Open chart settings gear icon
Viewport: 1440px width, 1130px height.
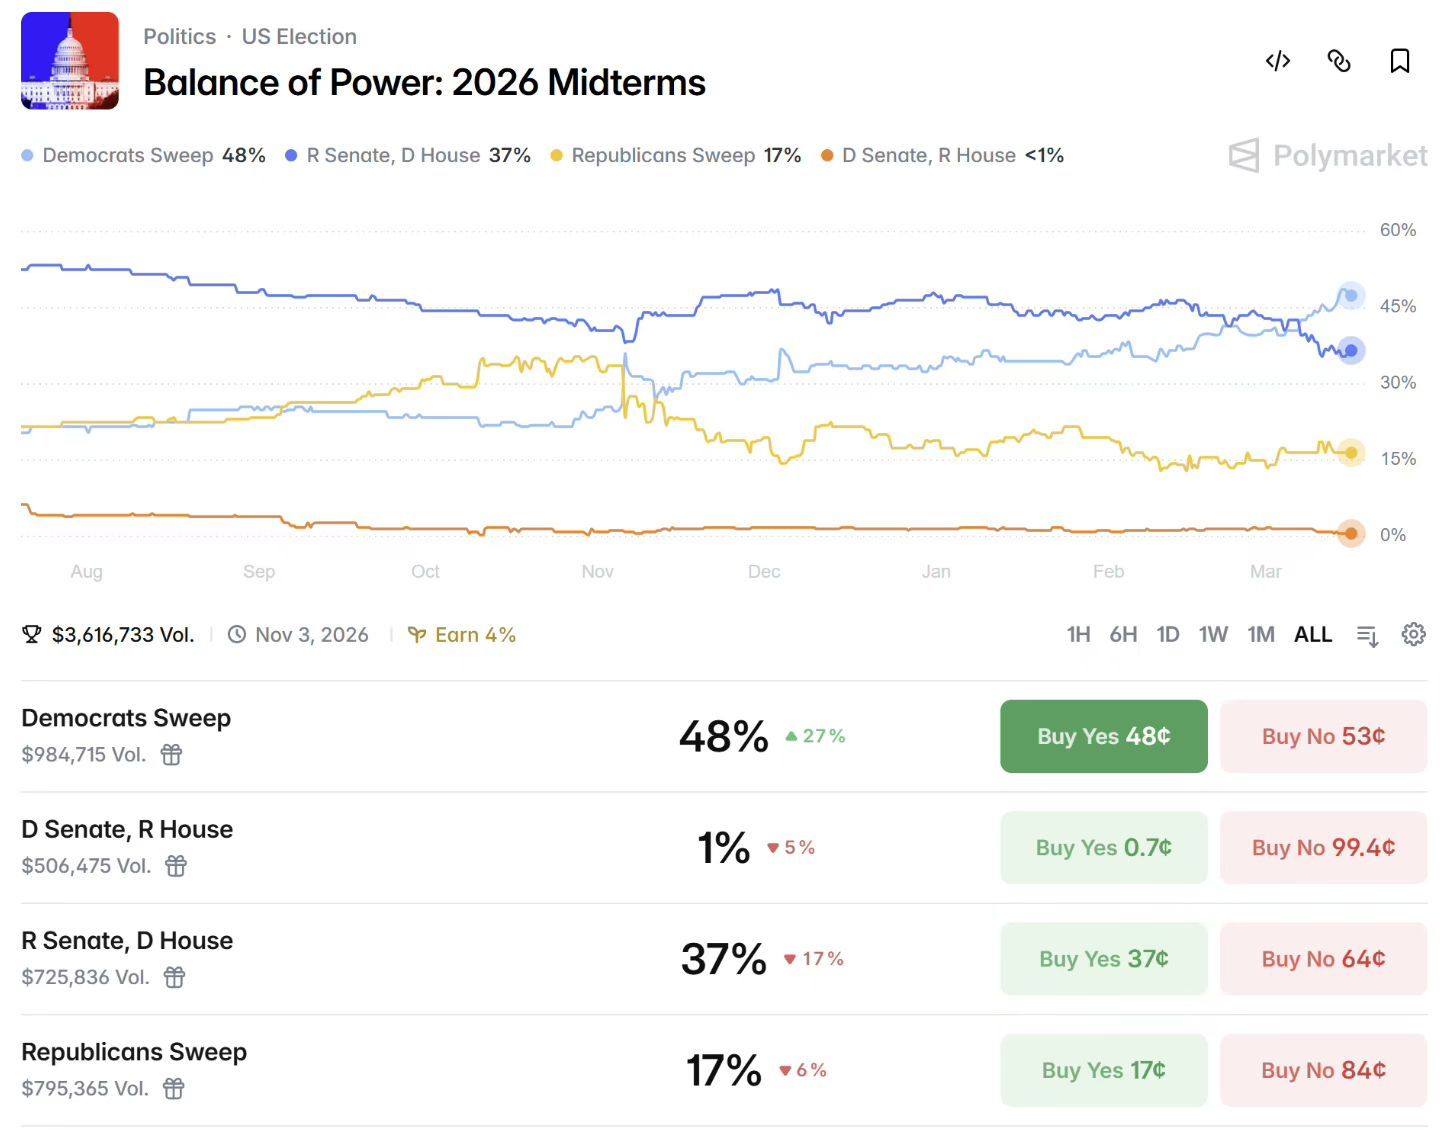click(1413, 634)
